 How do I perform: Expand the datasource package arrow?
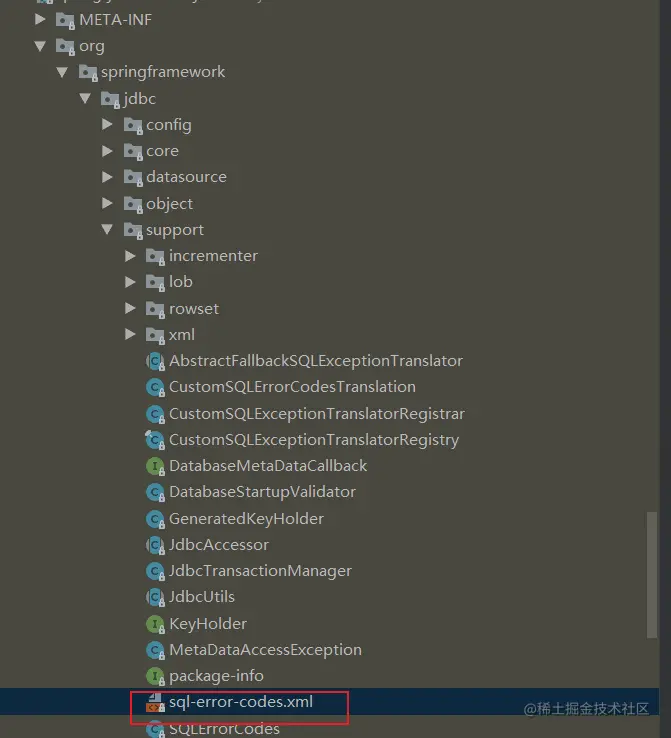point(107,176)
